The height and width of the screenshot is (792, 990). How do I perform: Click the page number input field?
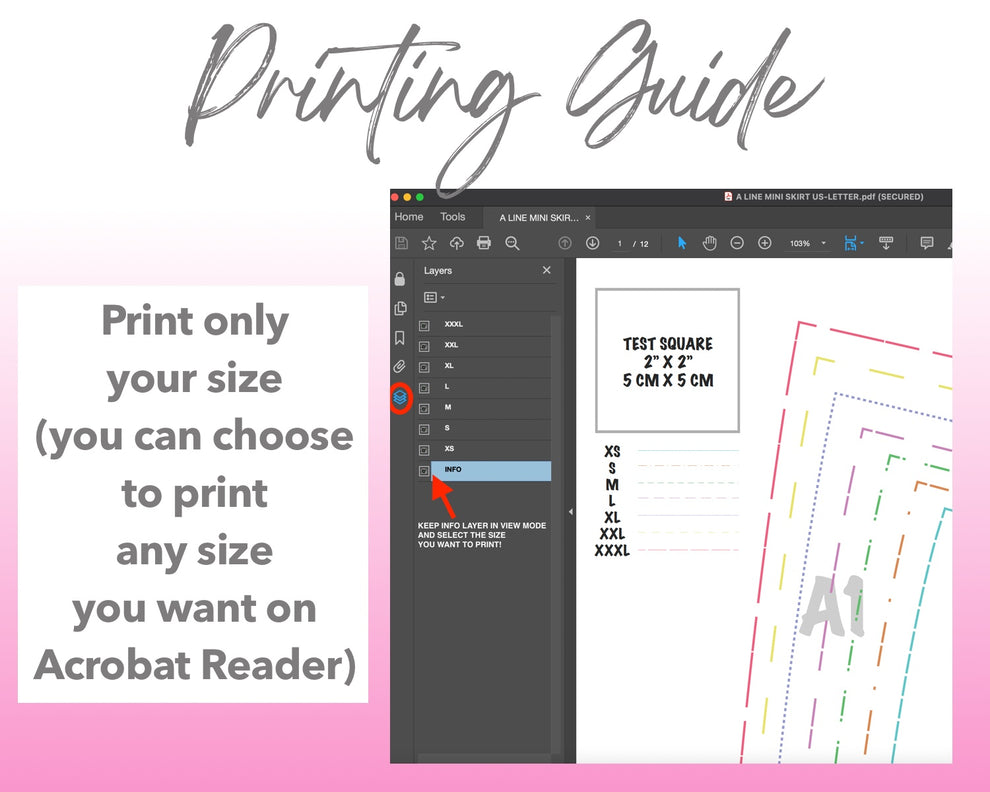(620, 244)
